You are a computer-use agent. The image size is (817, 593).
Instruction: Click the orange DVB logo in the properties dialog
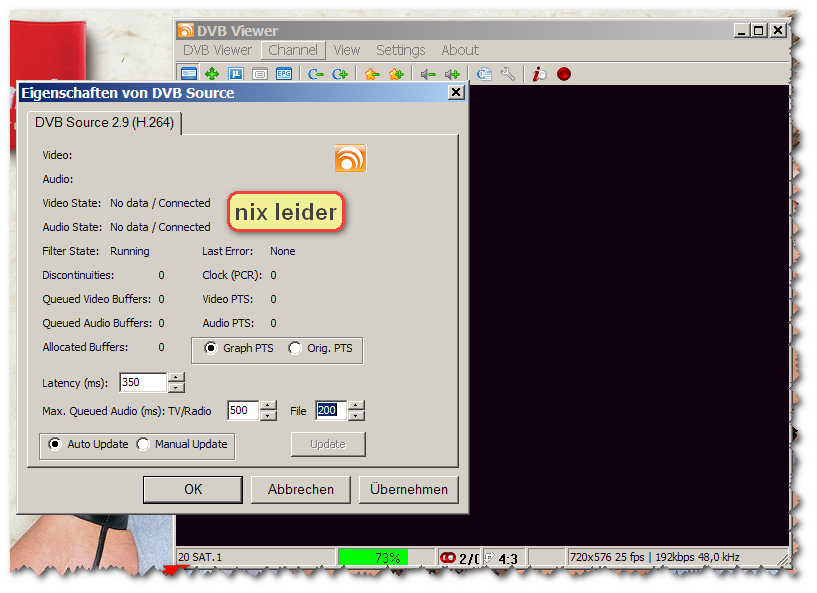point(351,158)
